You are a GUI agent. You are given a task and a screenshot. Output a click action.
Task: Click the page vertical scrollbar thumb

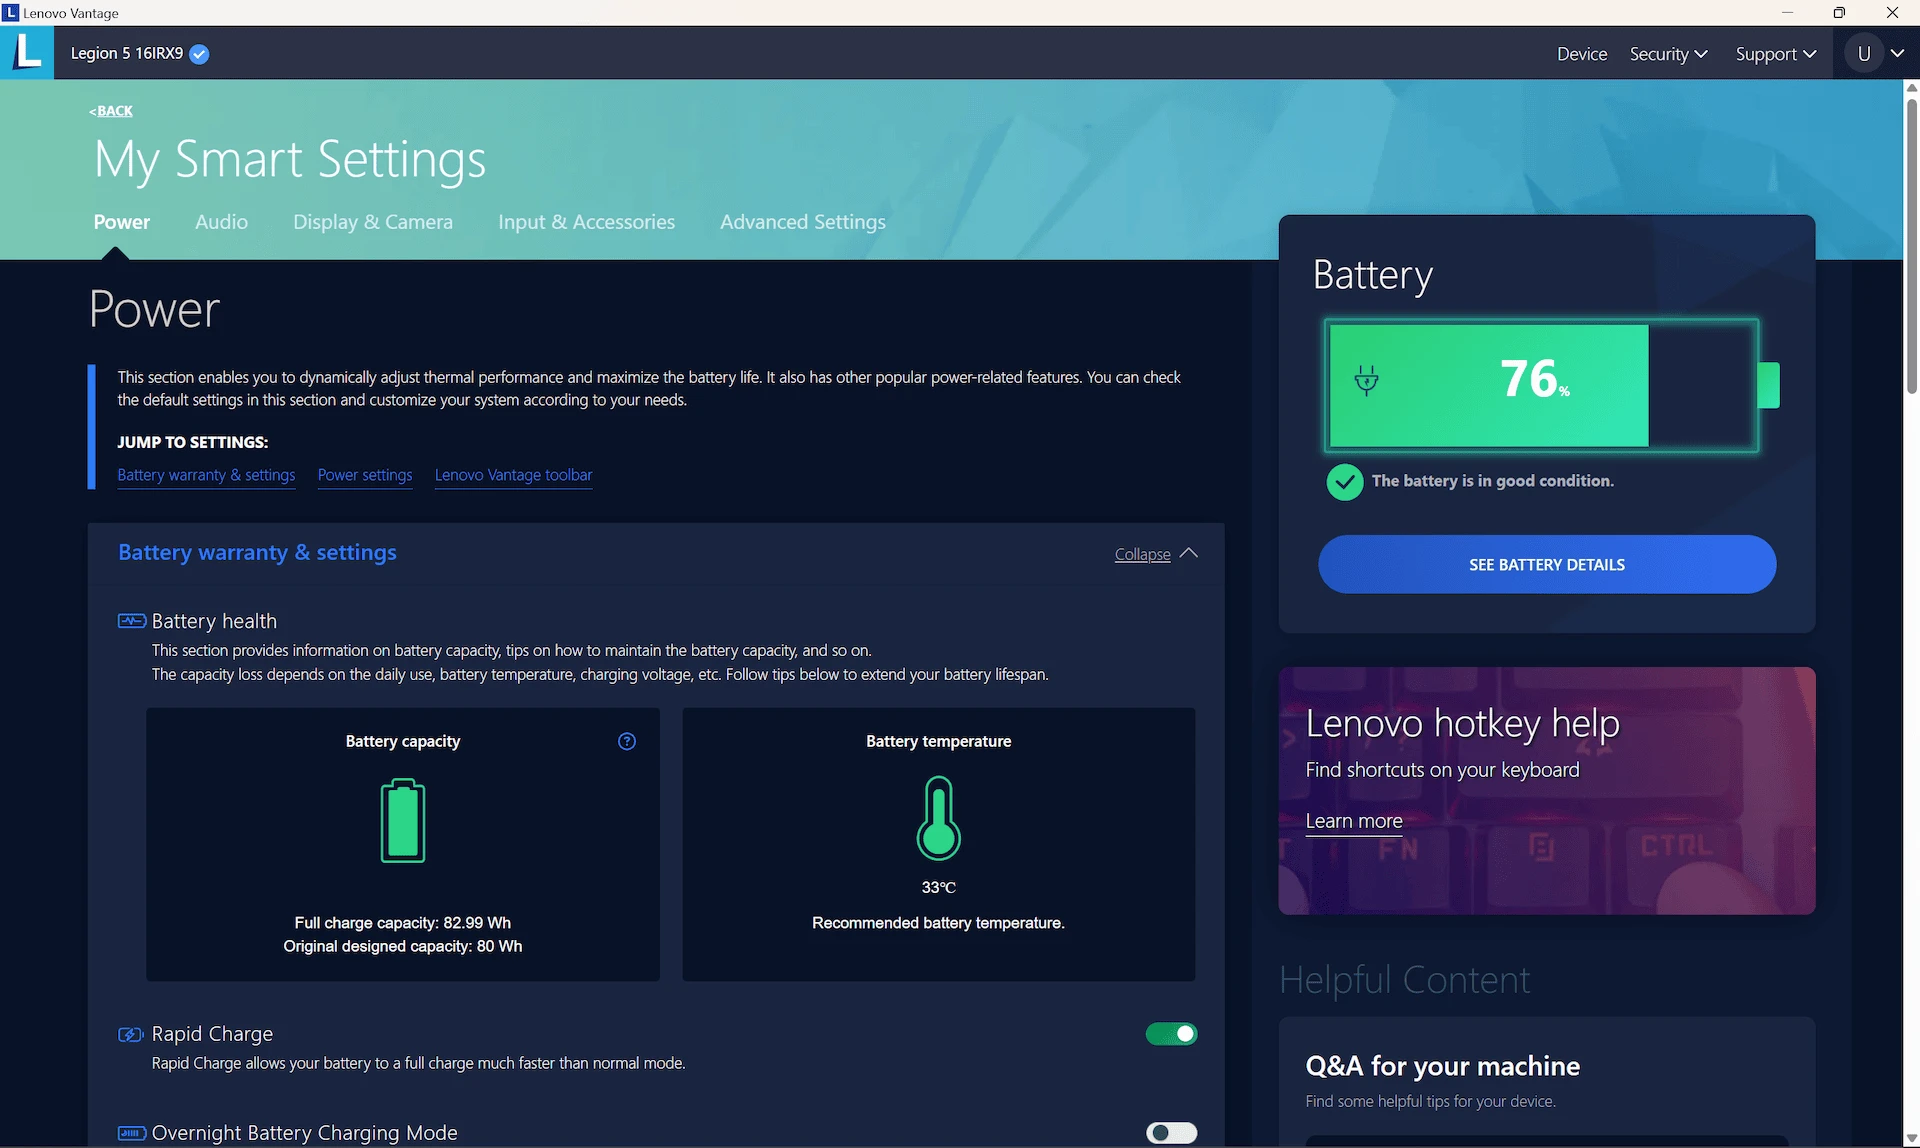1912,247
